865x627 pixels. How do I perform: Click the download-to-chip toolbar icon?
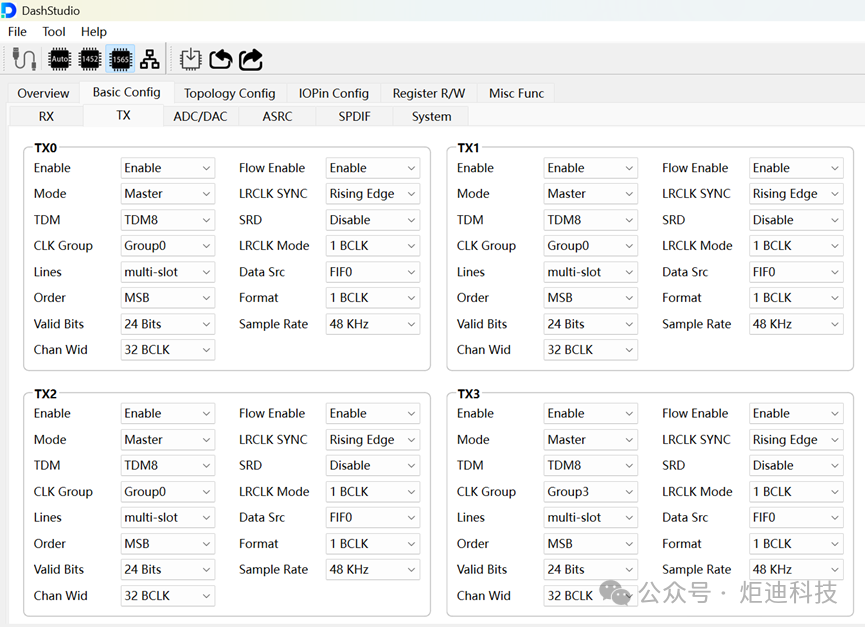(x=190, y=59)
